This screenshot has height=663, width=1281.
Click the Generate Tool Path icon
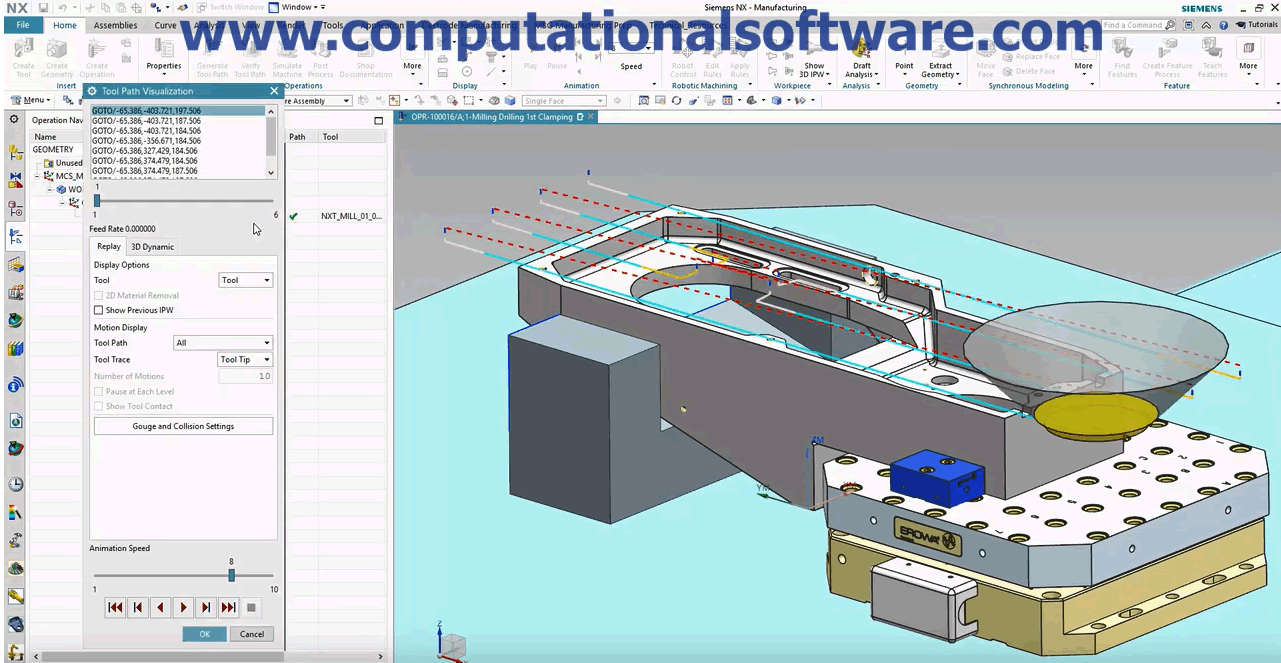[212, 56]
